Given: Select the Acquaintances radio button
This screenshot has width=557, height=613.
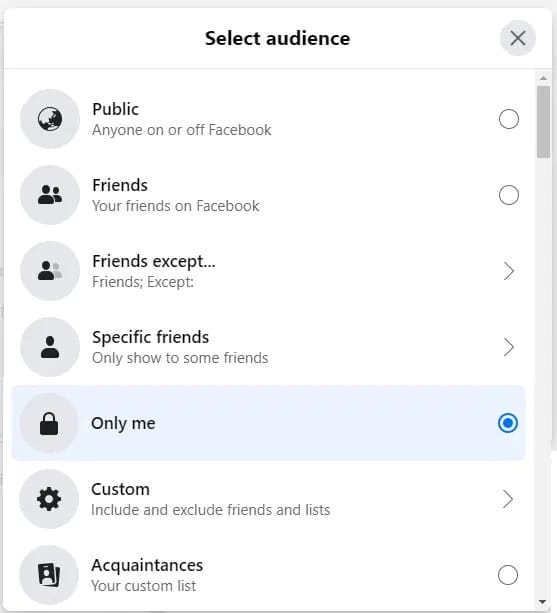Looking at the screenshot, I should (508, 575).
